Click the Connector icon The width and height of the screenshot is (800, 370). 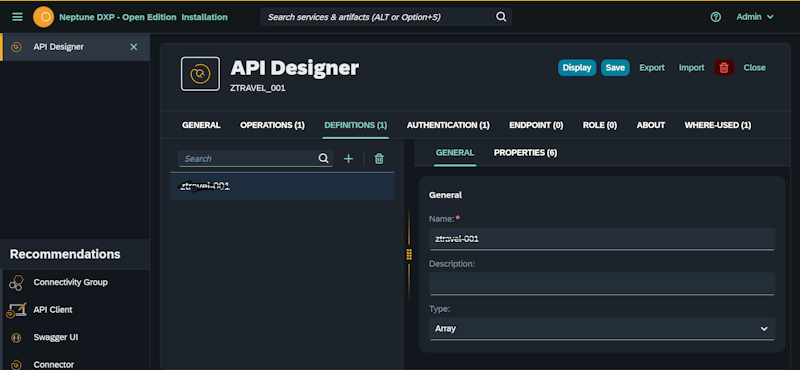coord(16,364)
